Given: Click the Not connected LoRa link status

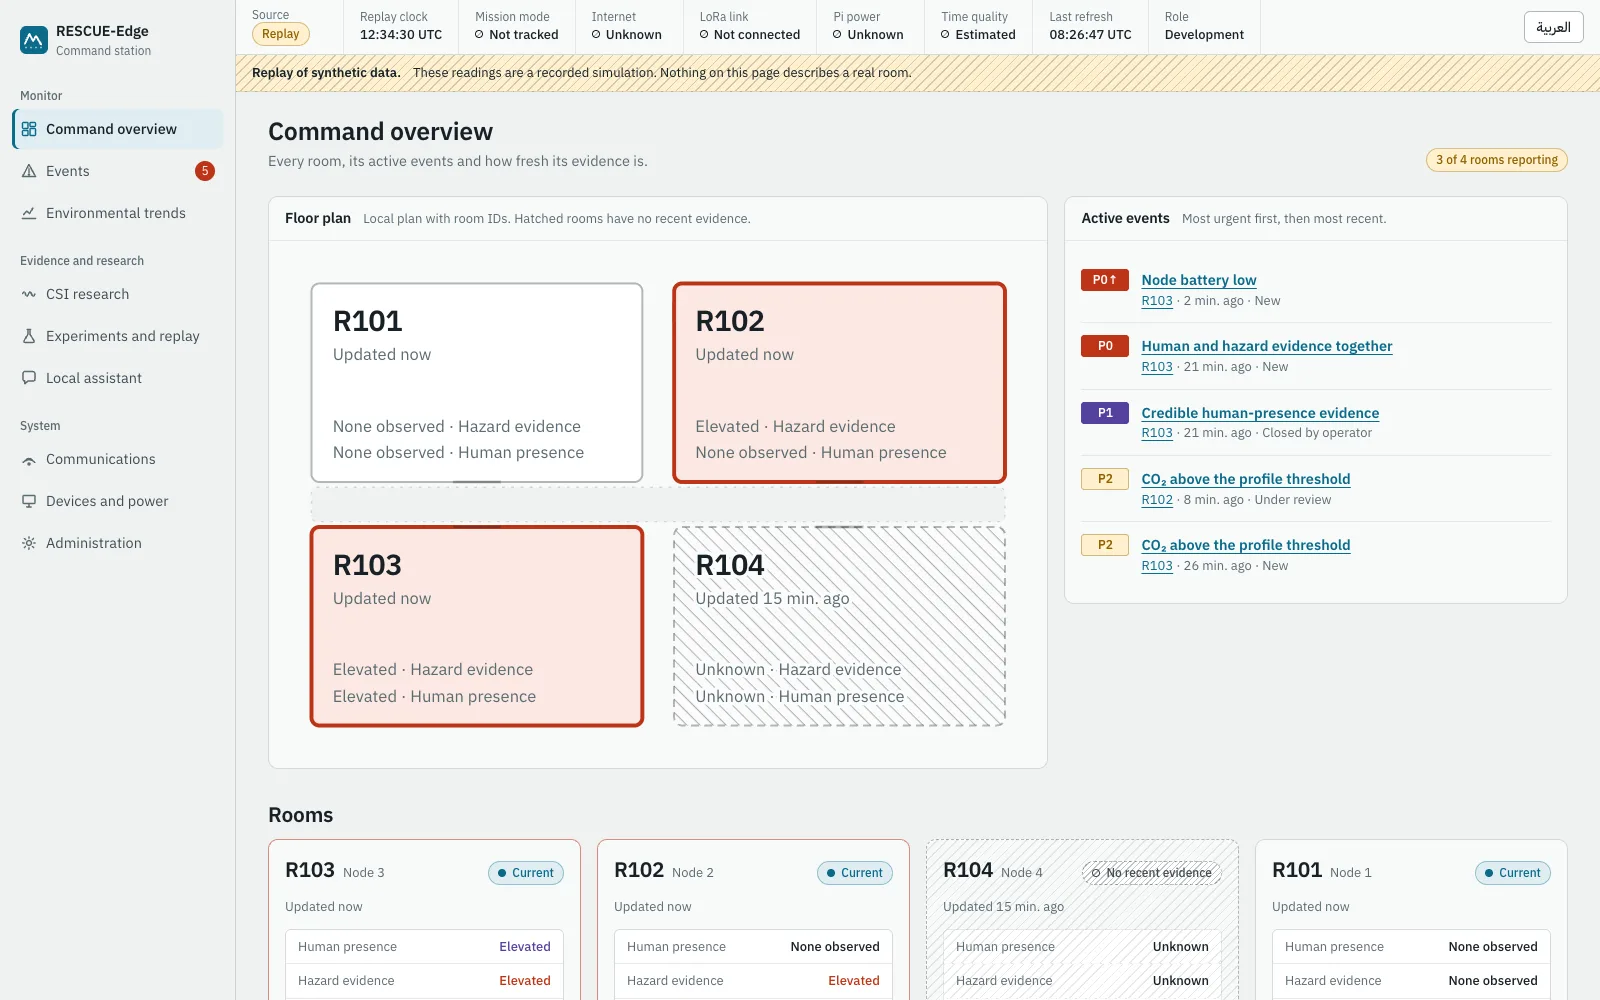Looking at the screenshot, I should [750, 35].
